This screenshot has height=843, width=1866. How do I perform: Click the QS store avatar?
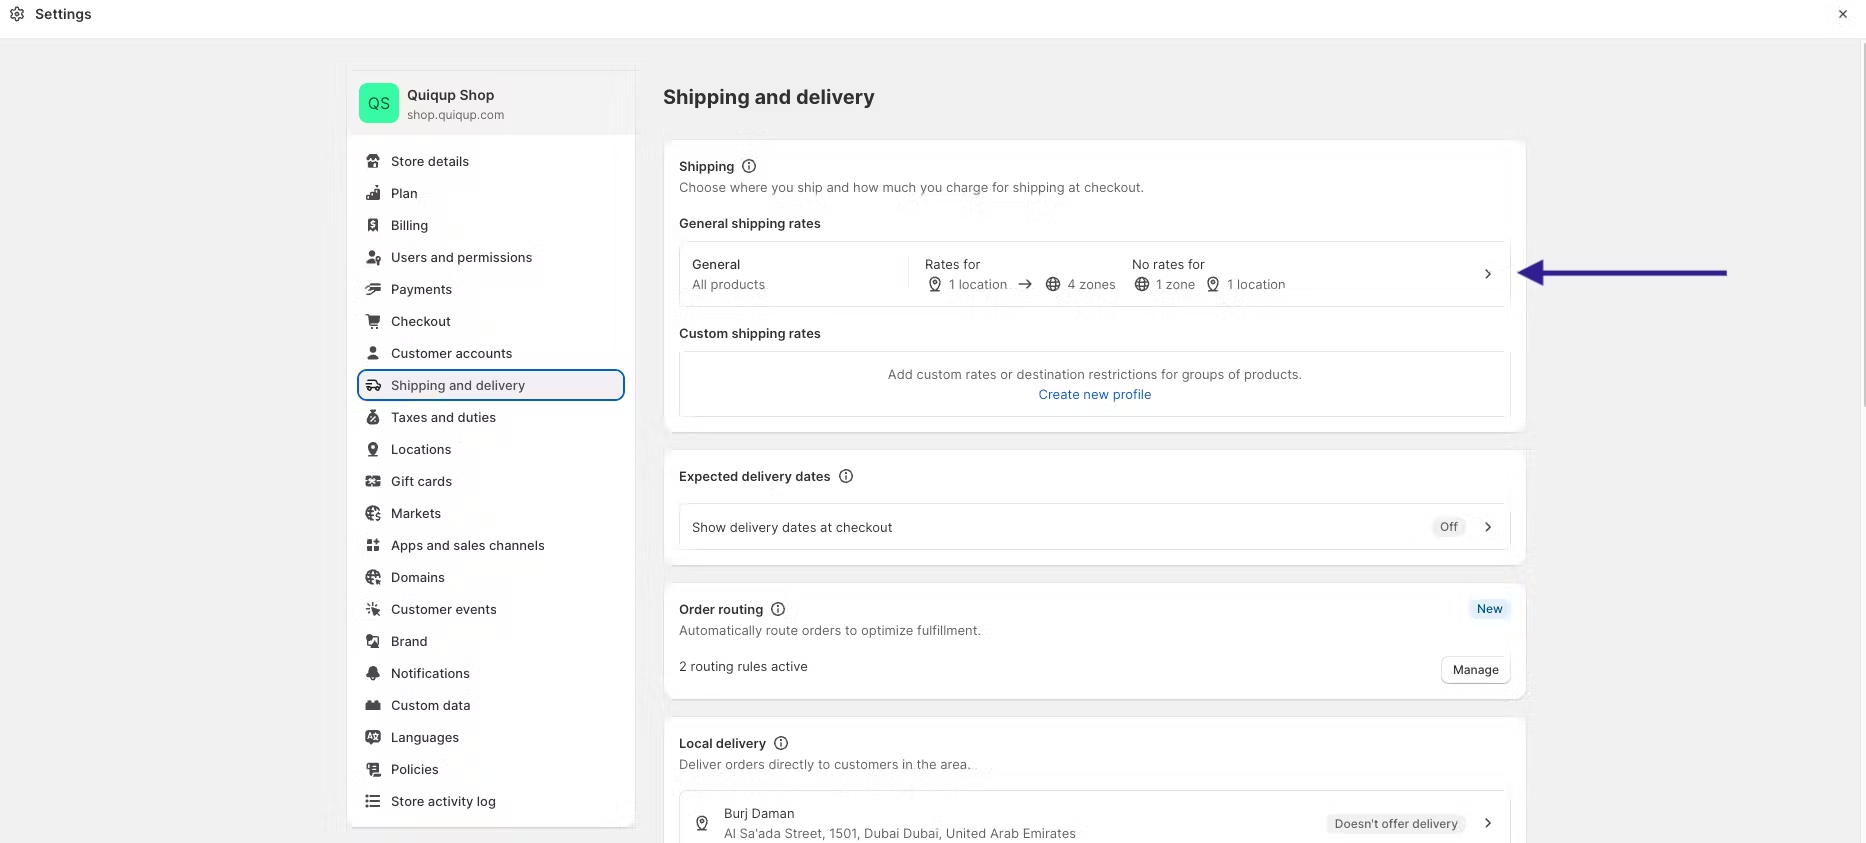[x=379, y=103]
